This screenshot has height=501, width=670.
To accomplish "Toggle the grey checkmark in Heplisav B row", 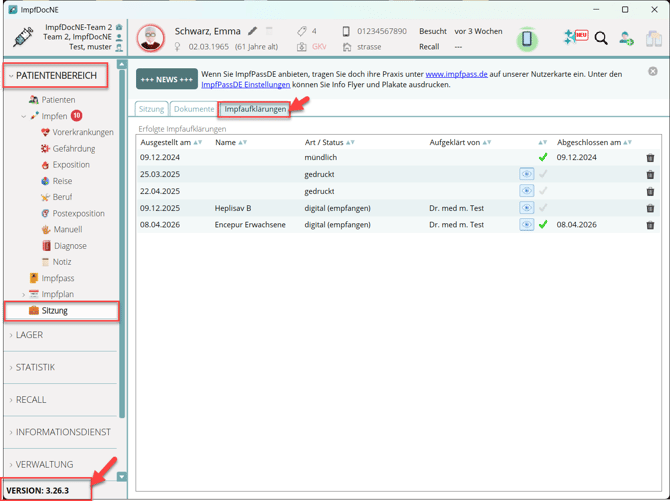I will tap(543, 208).
